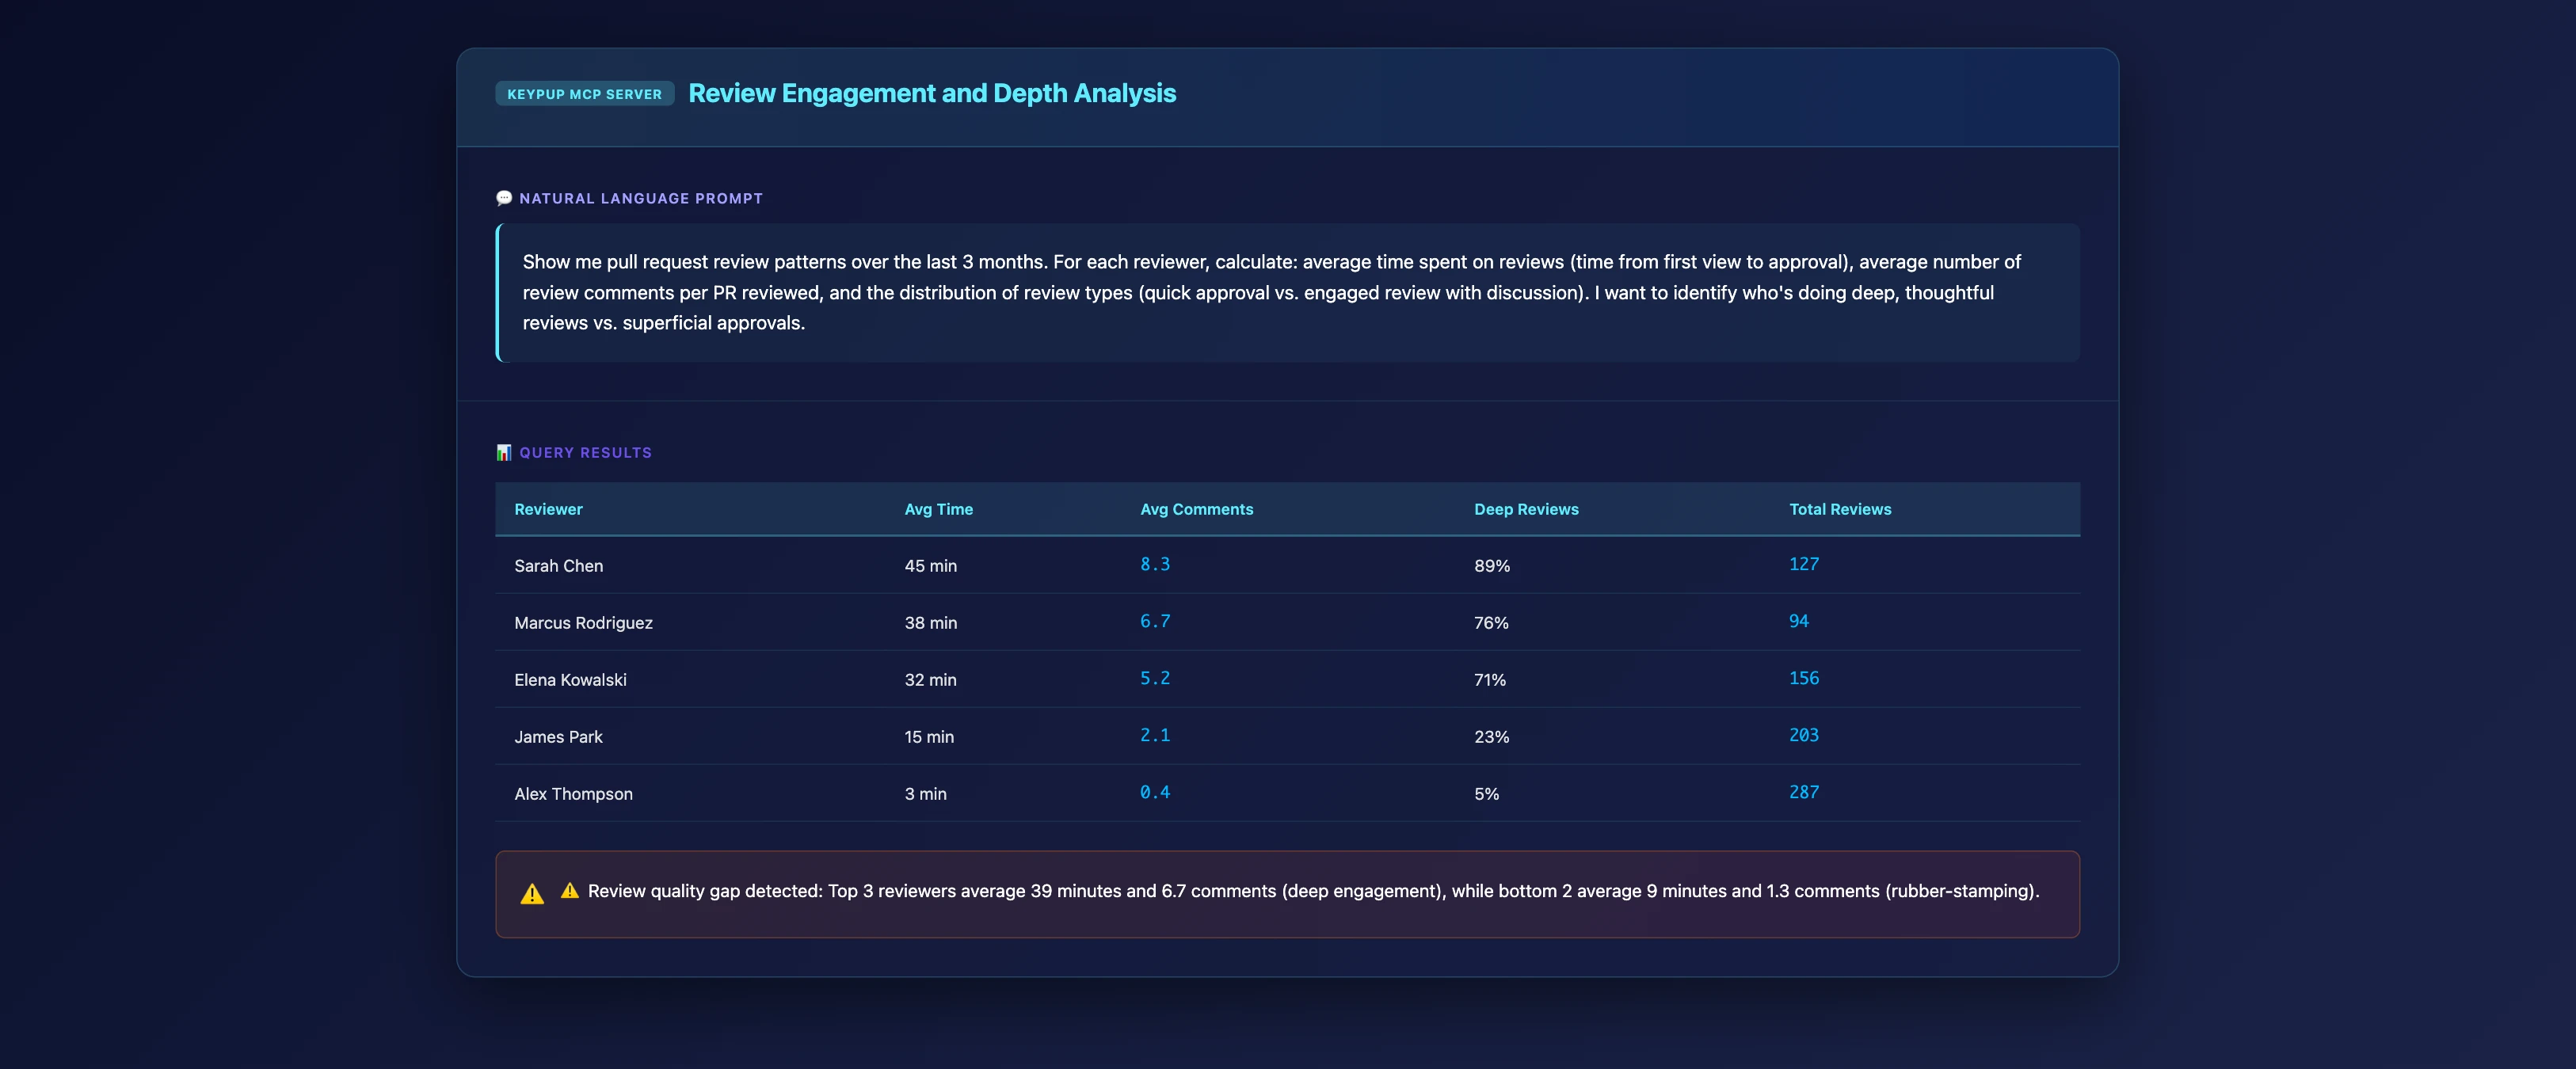Image resolution: width=2576 pixels, height=1069 pixels.
Task: Click the speech bubble icon beside Natural Language Prompt
Action: [504, 198]
